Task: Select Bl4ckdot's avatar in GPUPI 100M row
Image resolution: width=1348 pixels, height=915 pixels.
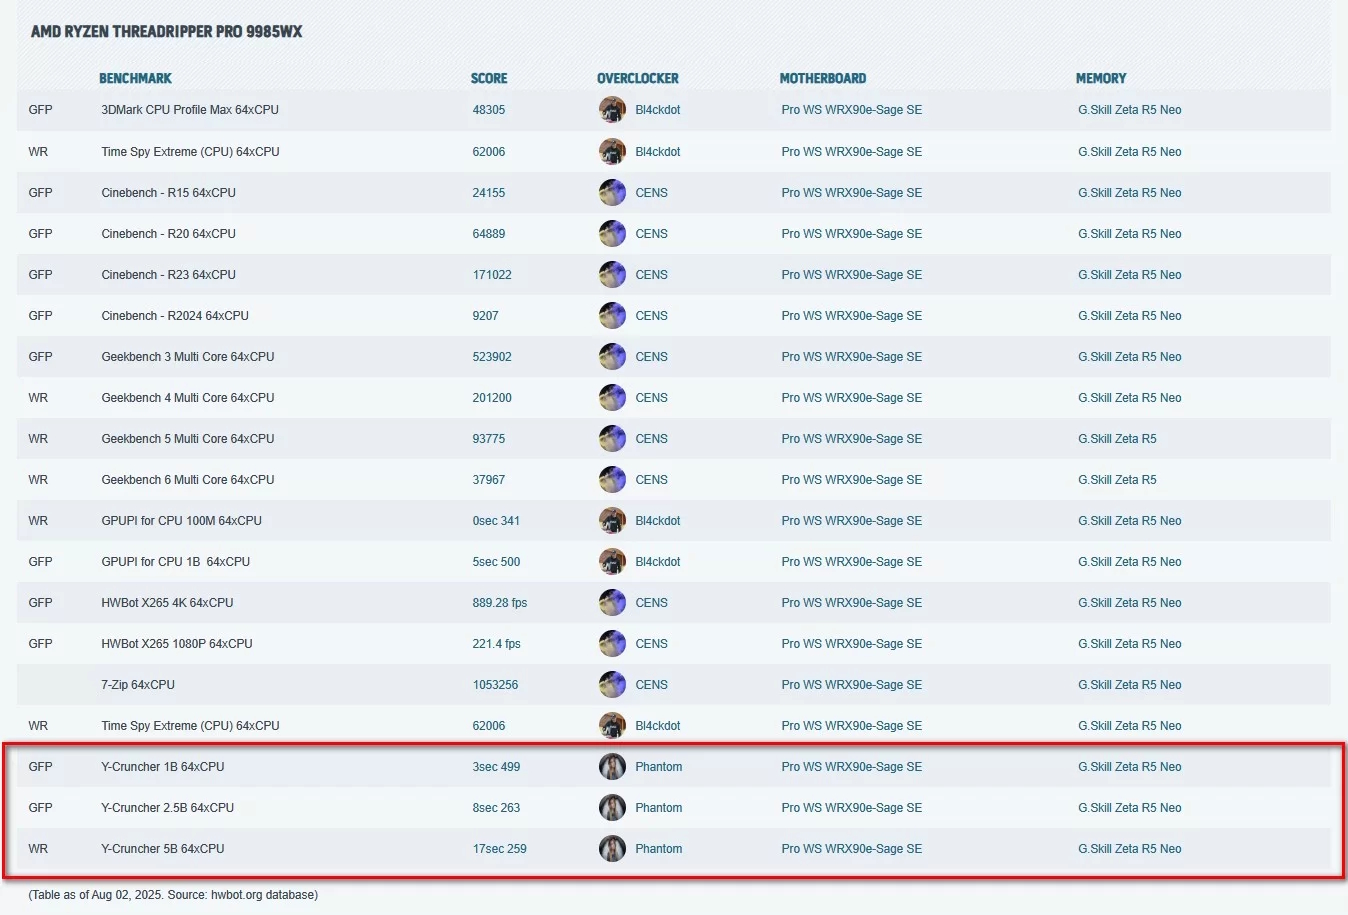Action: (612, 521)
